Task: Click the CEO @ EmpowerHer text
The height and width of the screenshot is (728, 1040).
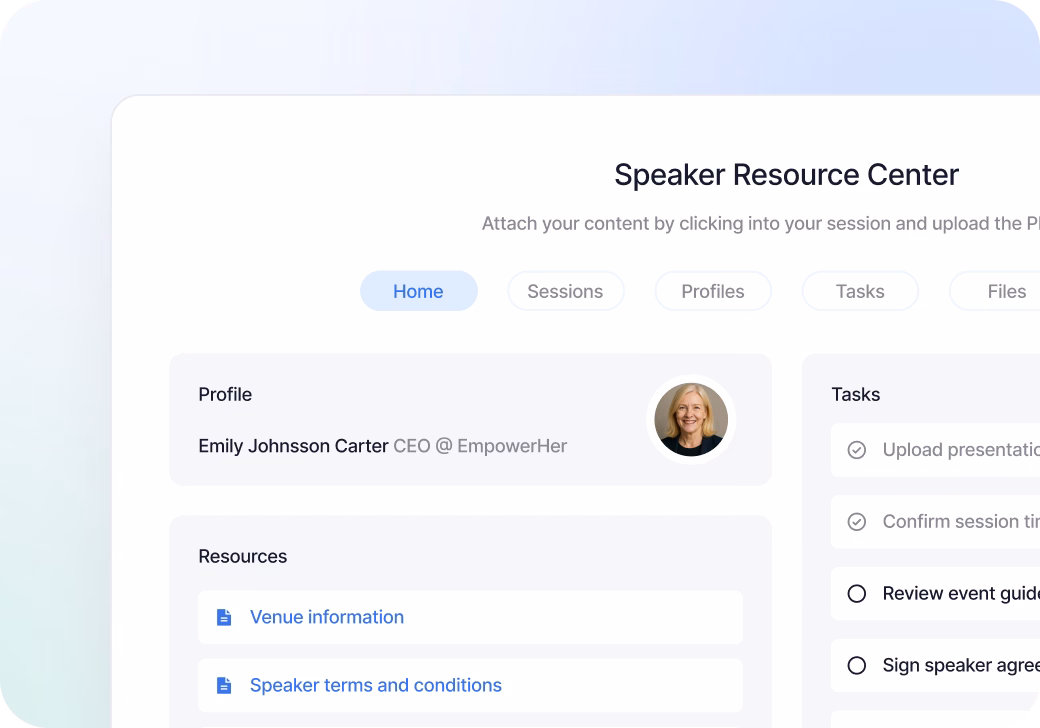Action: tap(480, 446)
